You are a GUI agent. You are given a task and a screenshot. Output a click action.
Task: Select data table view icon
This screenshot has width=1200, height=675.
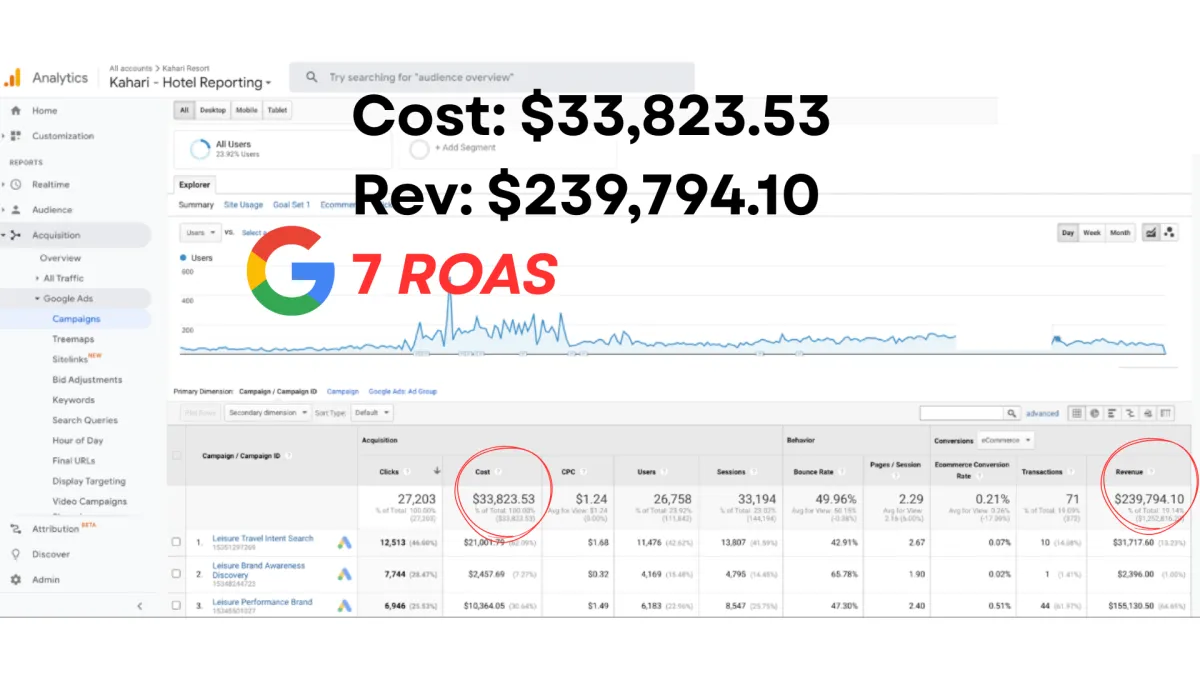pyautogui.click(x=1076, y=412)
